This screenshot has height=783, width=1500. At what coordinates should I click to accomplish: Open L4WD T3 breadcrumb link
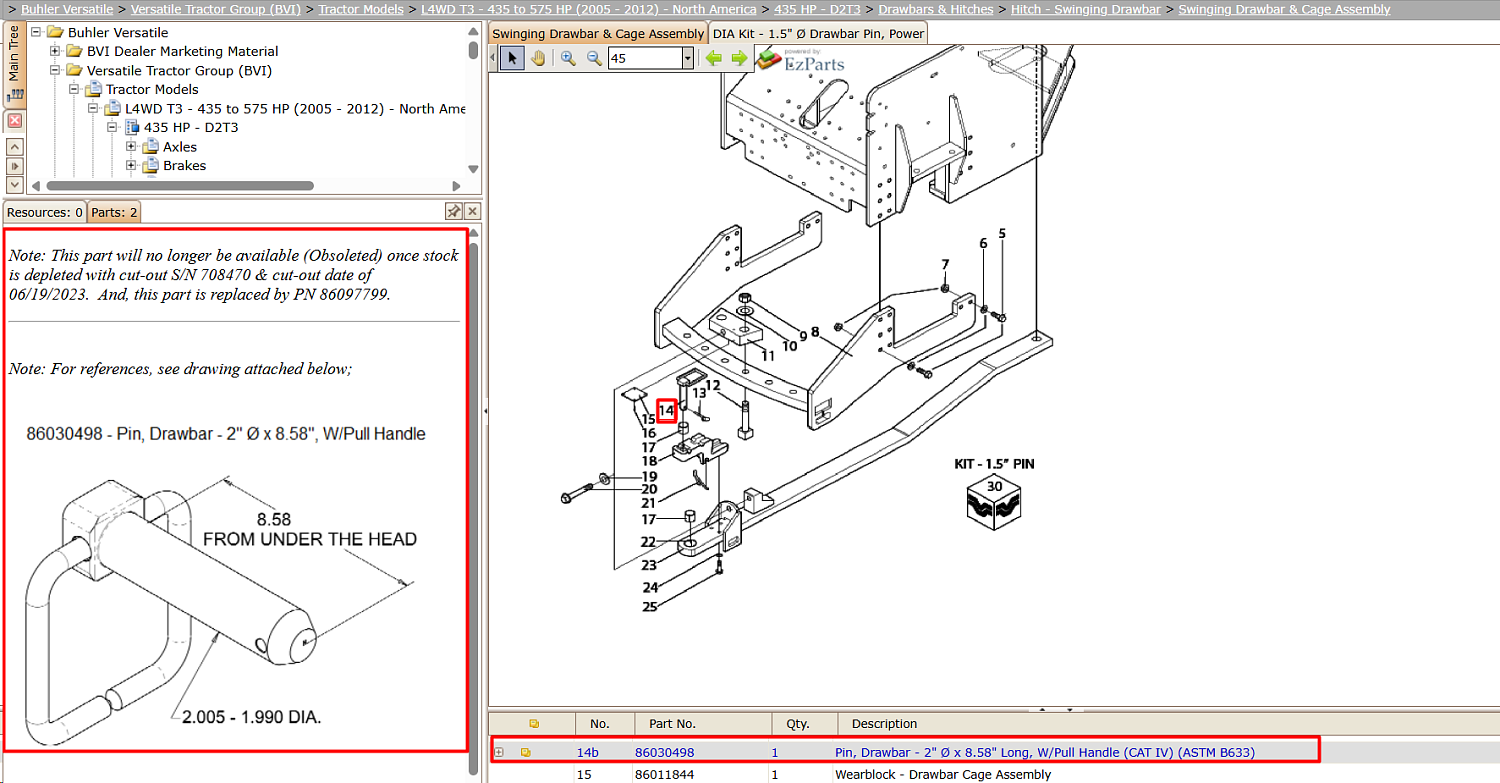(589, 9)
